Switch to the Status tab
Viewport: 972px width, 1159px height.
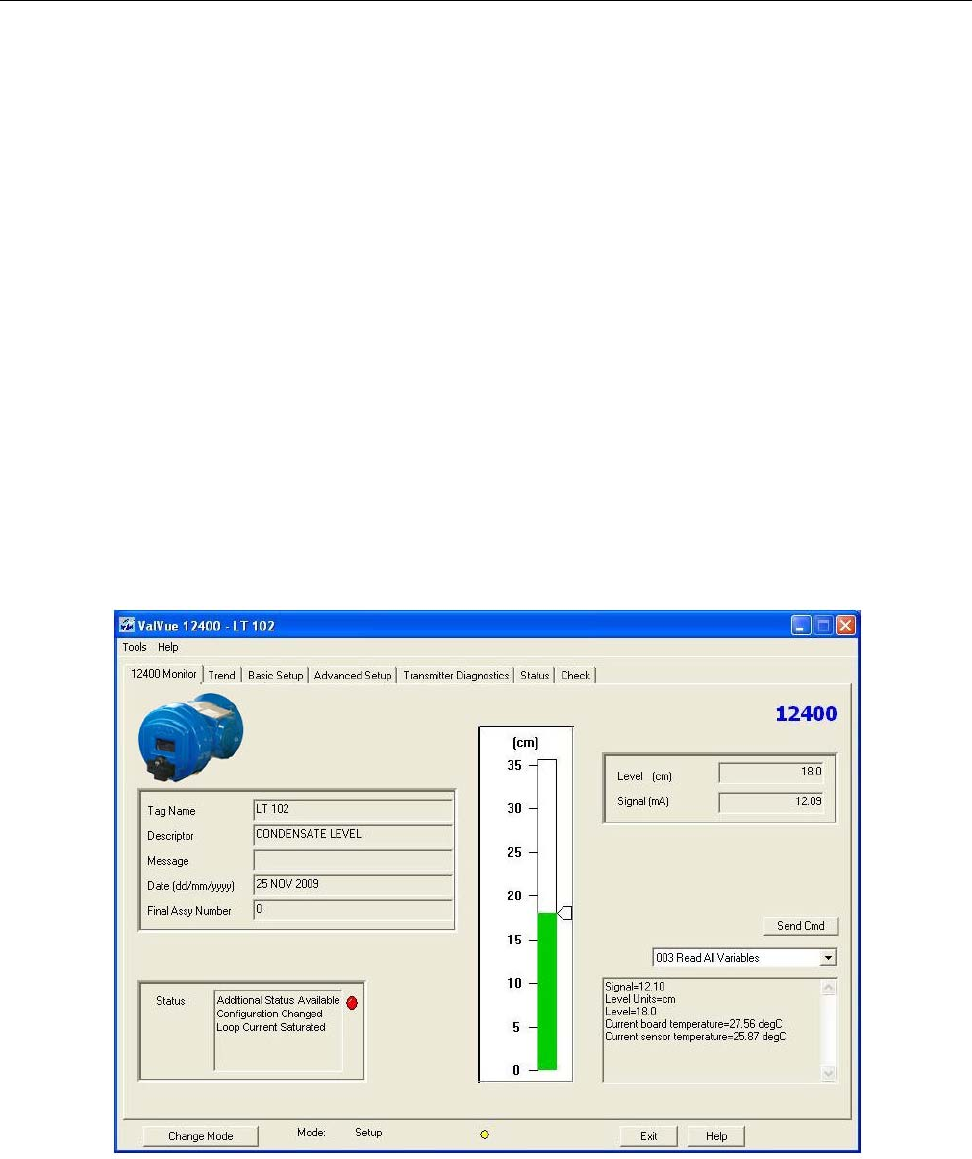[x=534, y=675]
